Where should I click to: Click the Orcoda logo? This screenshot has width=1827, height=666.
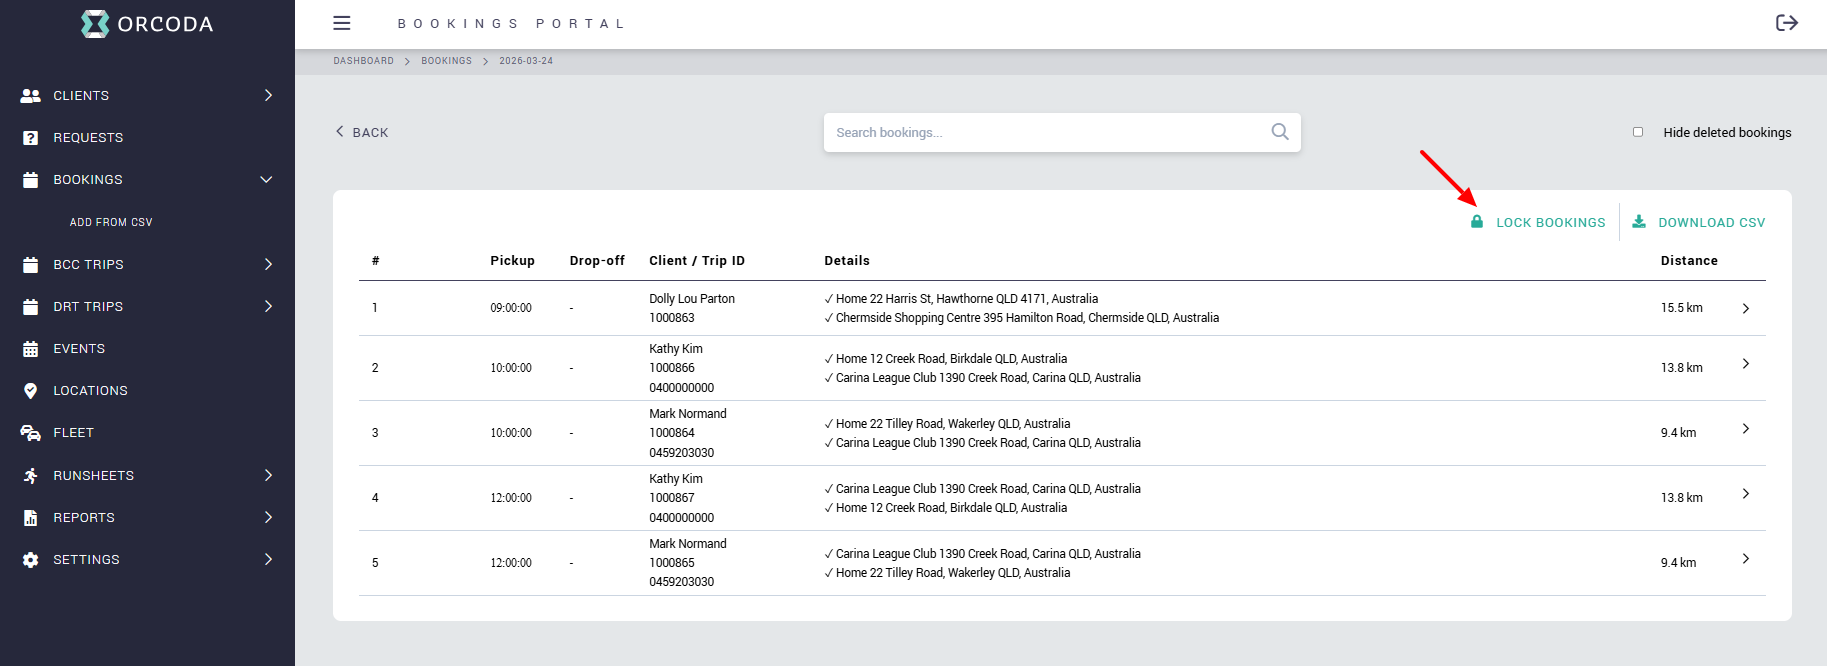[x=147, y=24]
